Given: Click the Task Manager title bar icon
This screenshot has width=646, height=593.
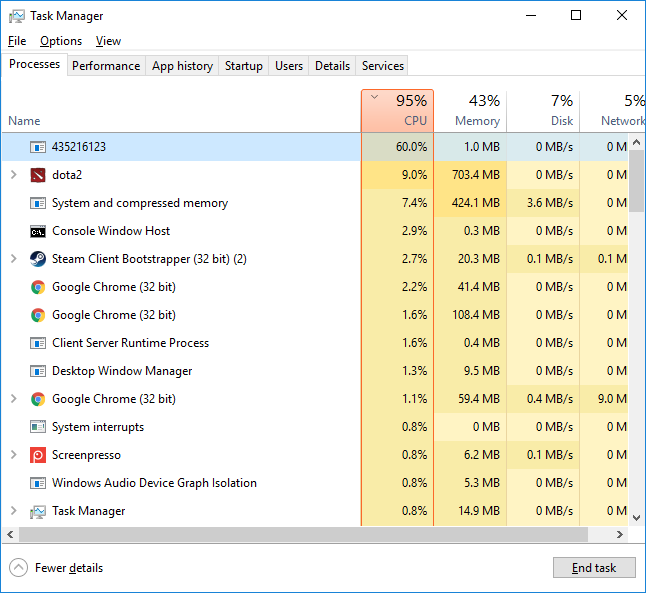Looking at the screenshot, I should (14, 16).
